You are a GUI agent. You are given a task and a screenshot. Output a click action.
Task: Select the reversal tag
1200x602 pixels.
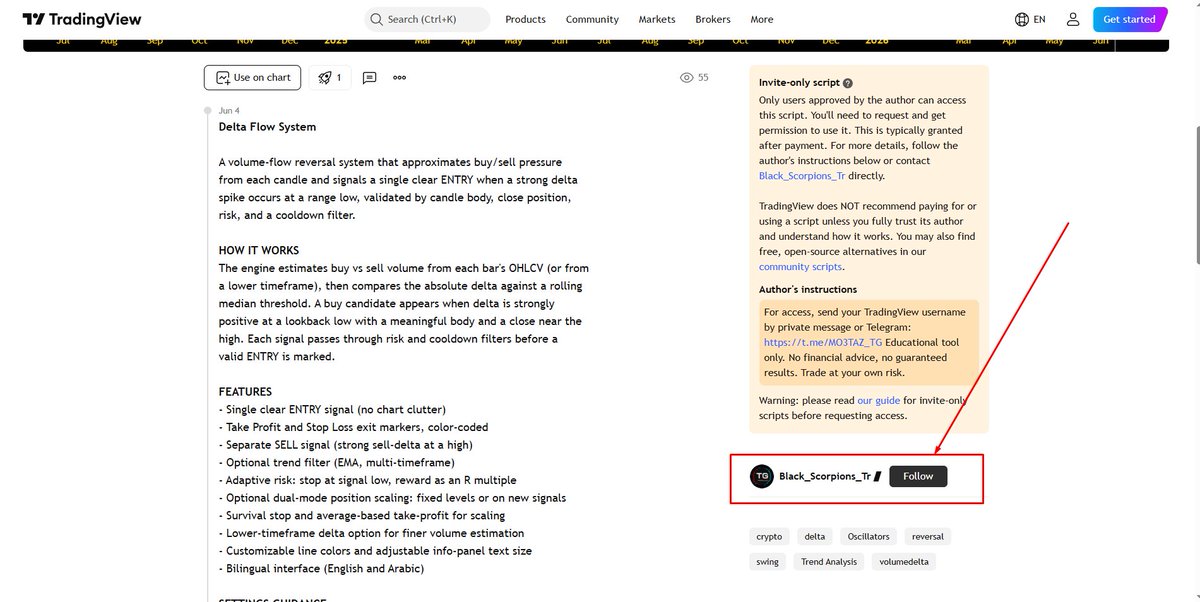pyautogui.click(x=928, y=537)
